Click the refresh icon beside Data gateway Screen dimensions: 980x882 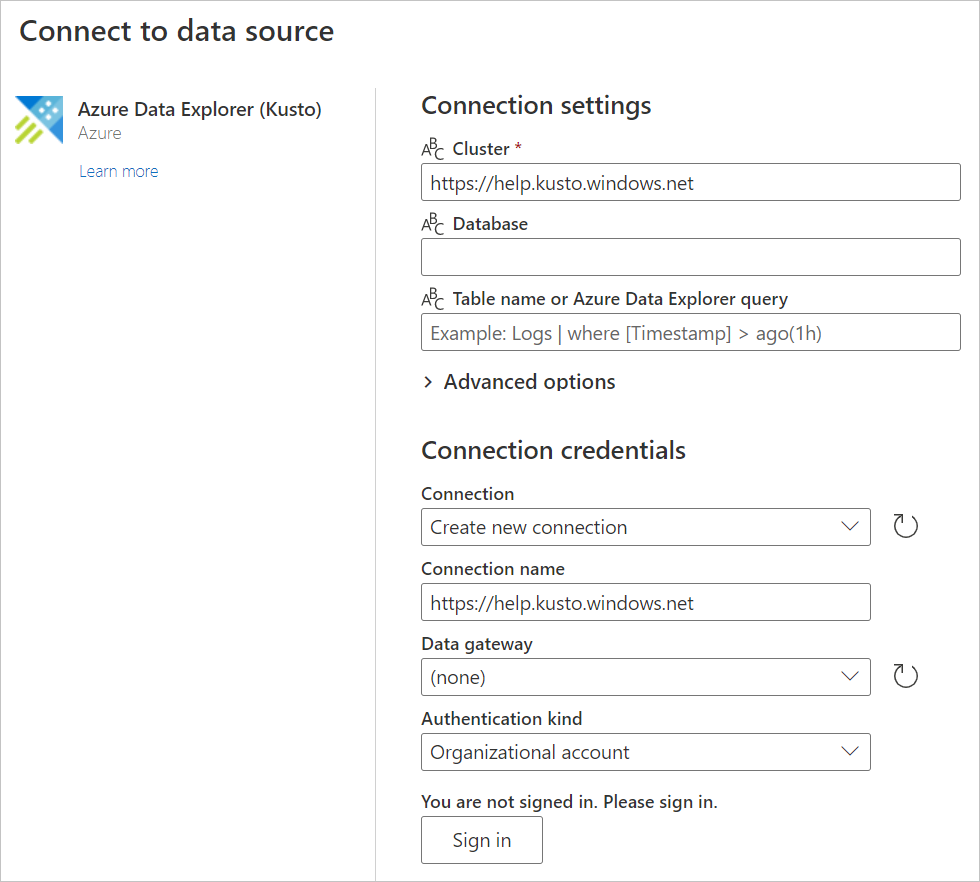coord(905,675)
